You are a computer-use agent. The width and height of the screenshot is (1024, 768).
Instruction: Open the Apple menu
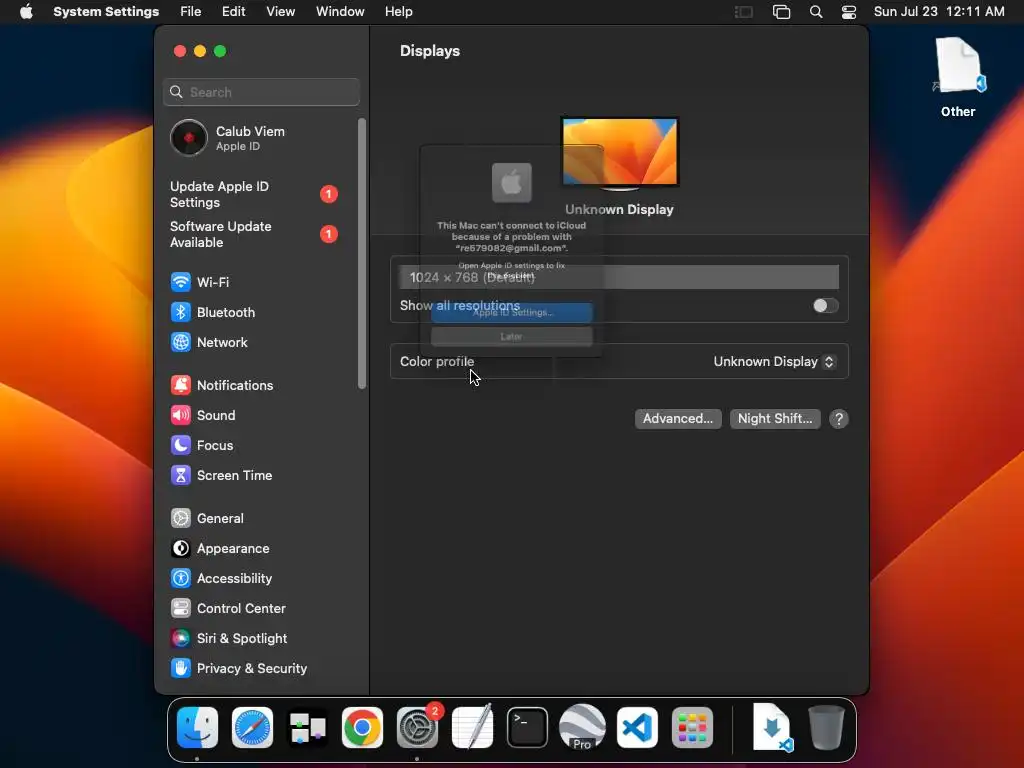coord(26,12)
